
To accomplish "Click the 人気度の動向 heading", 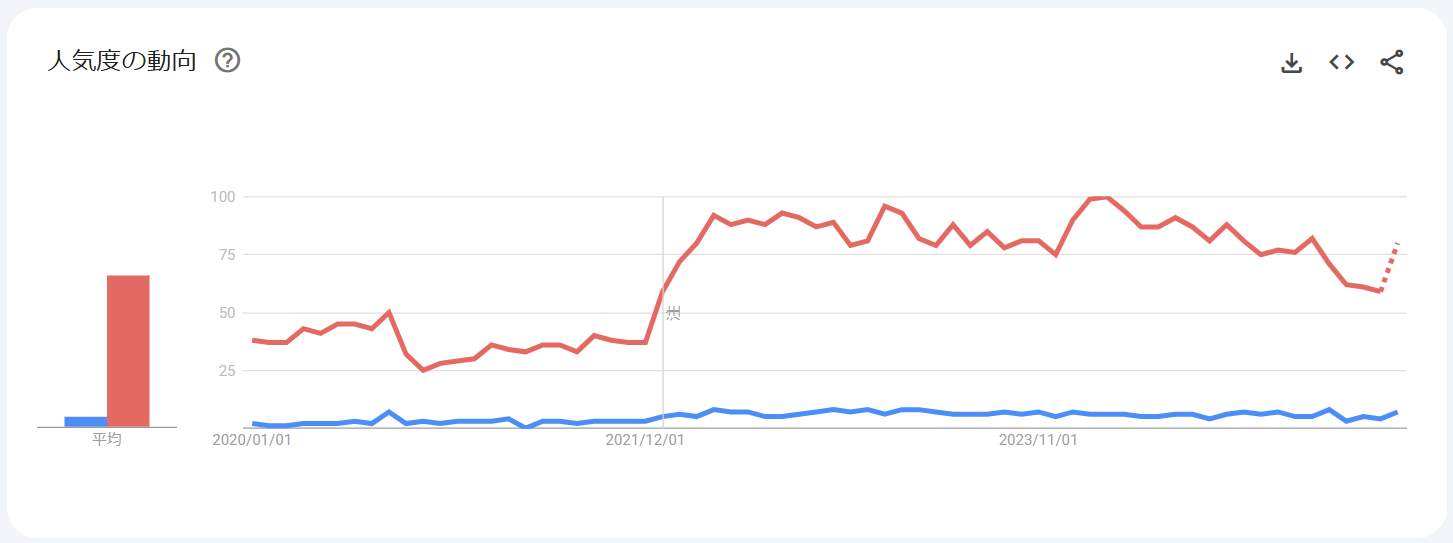I will 121,61.
